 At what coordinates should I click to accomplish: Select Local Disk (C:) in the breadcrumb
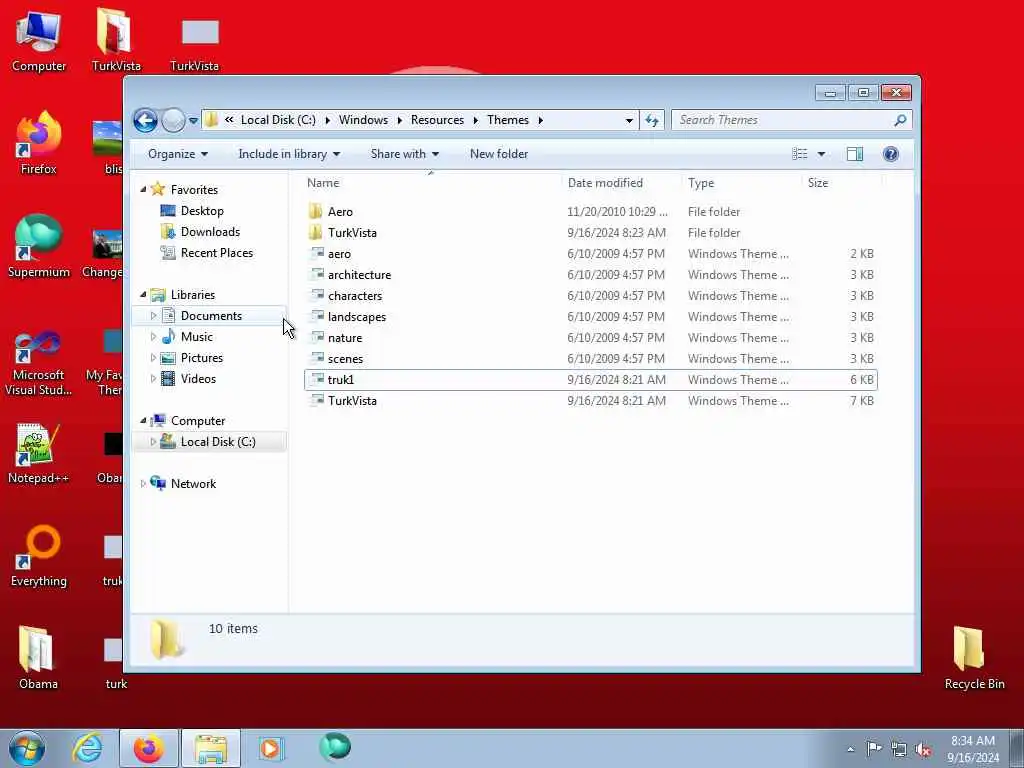pyautogui.click(x=278, y=120)
